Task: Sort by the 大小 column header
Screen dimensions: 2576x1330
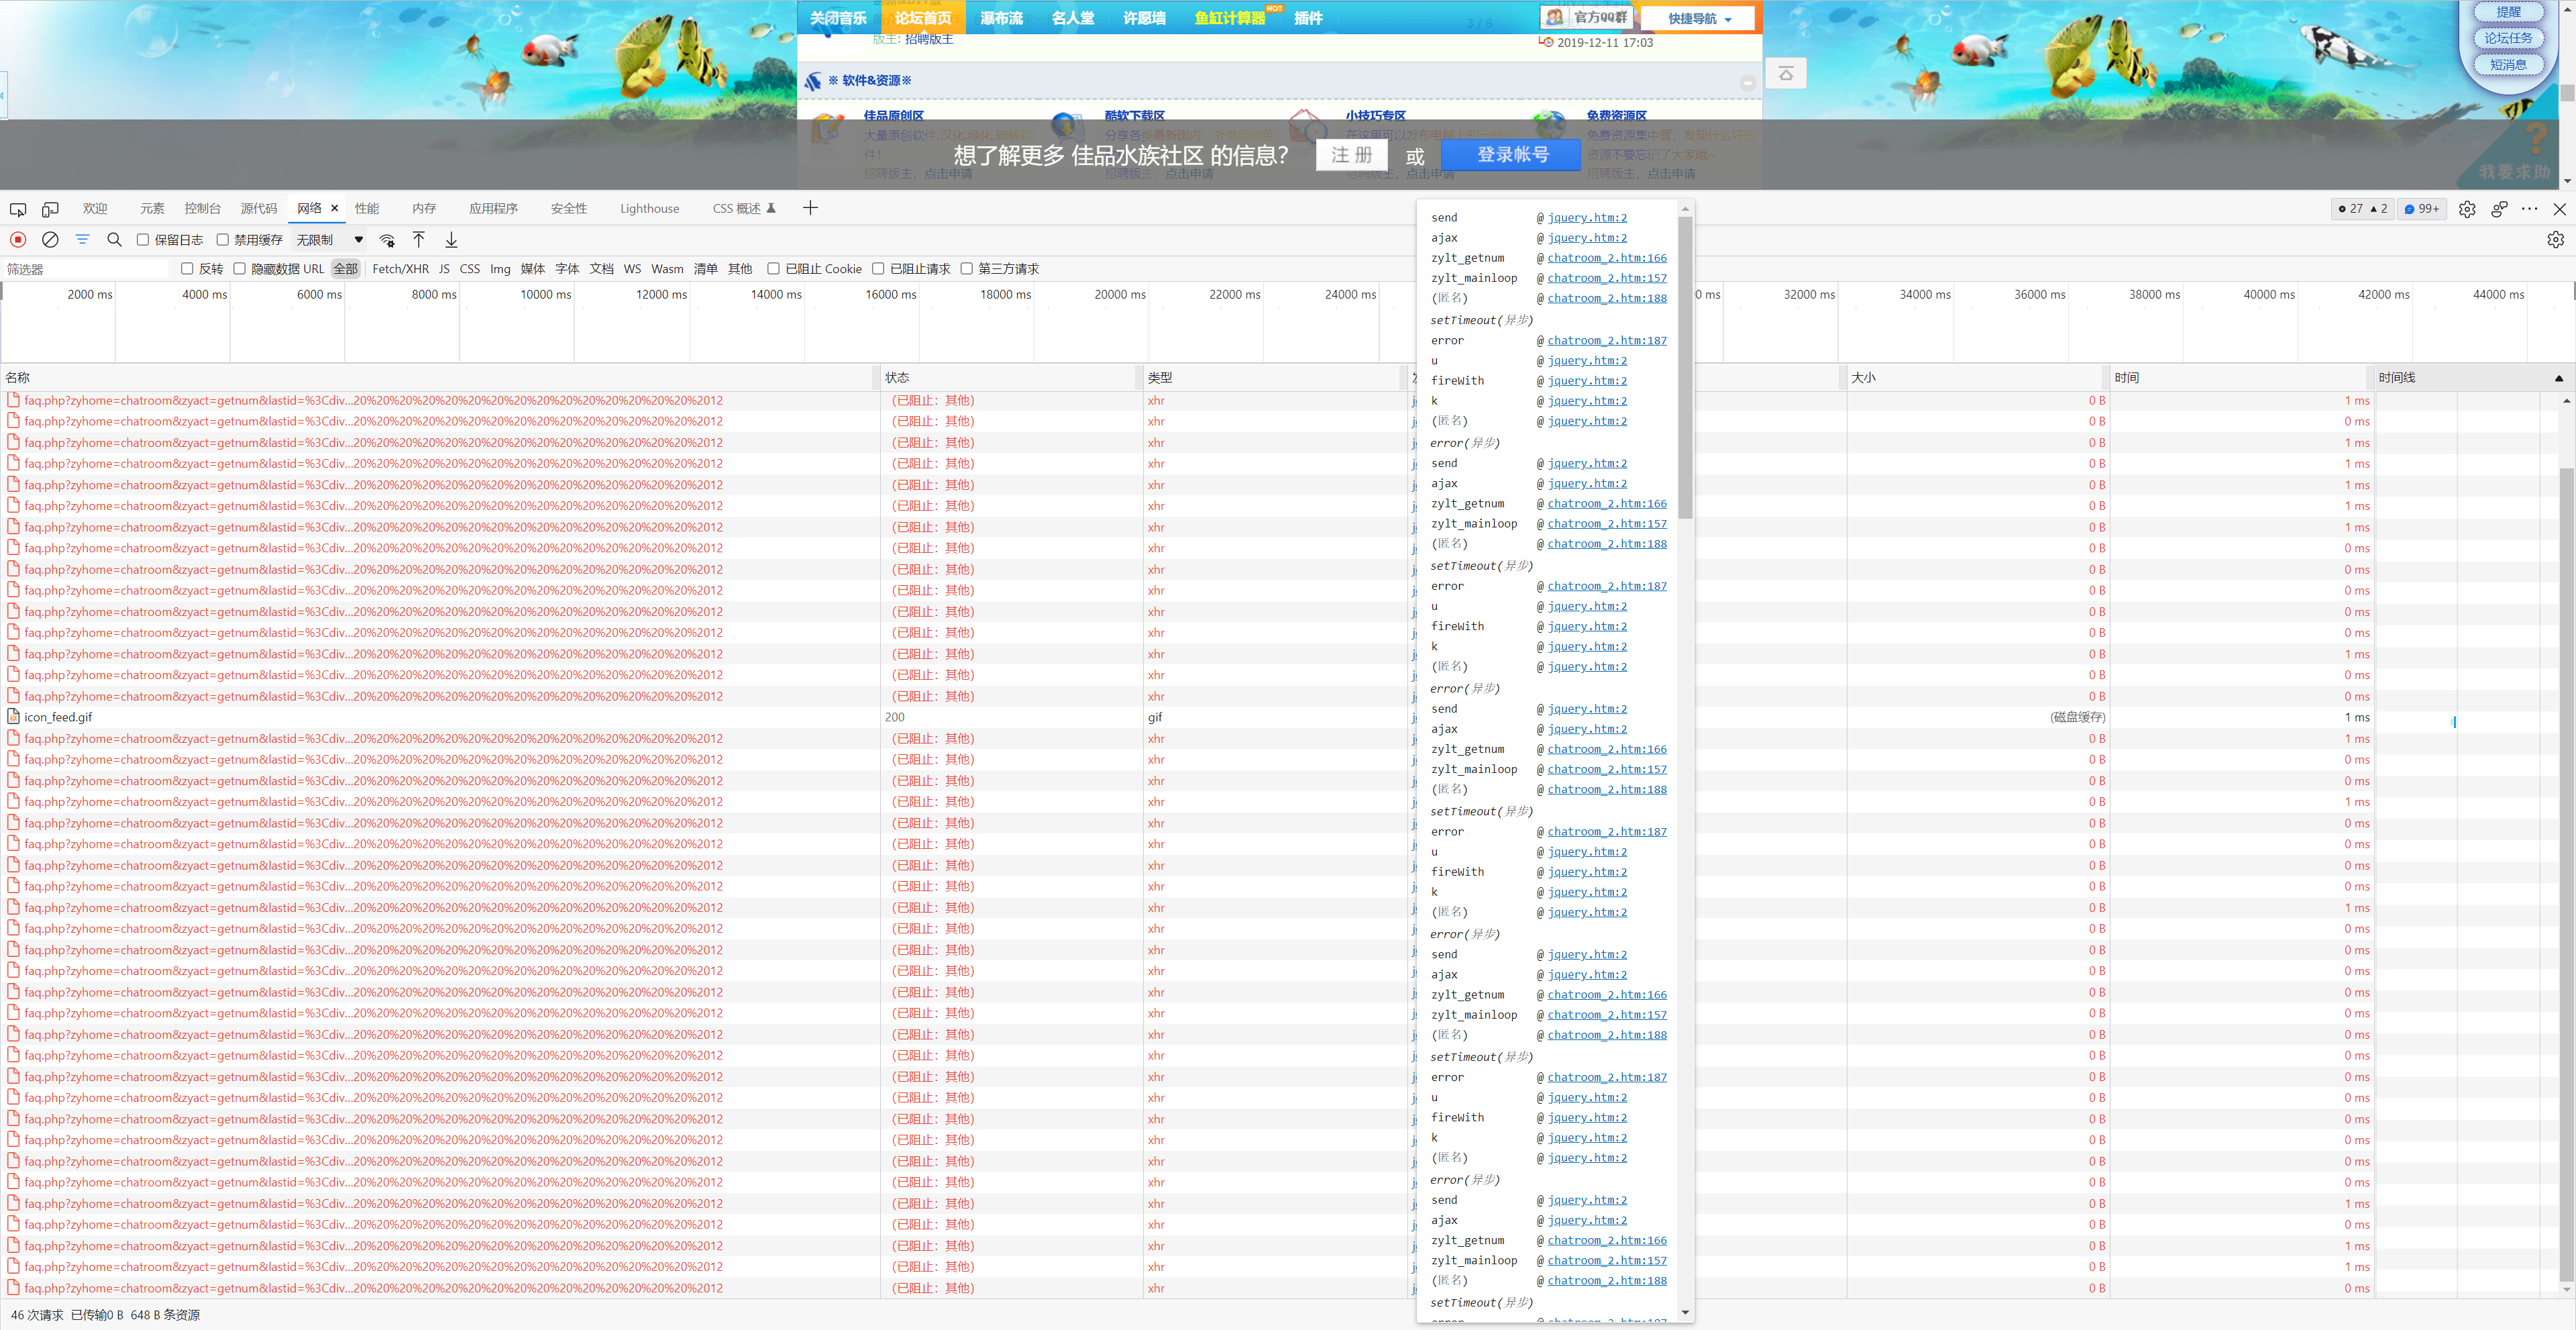Action: coord(1975,378)
